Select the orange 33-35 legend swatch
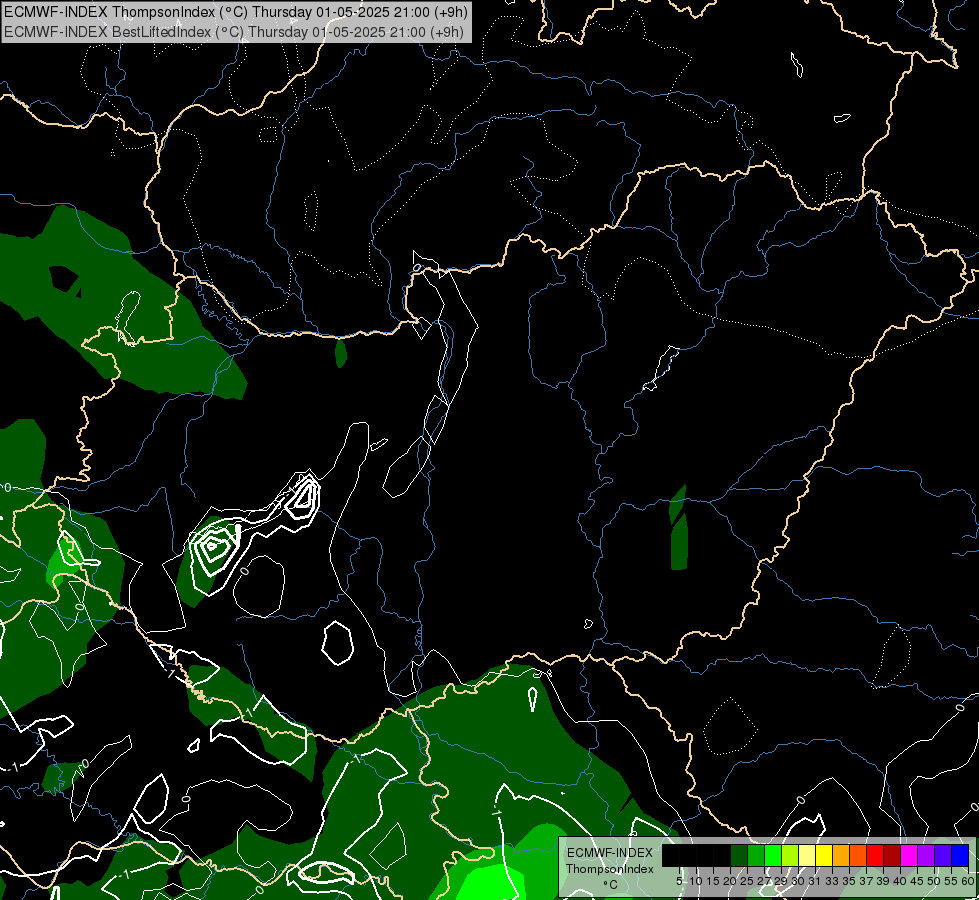Viewport: 979px width, 900px height. 841,855
